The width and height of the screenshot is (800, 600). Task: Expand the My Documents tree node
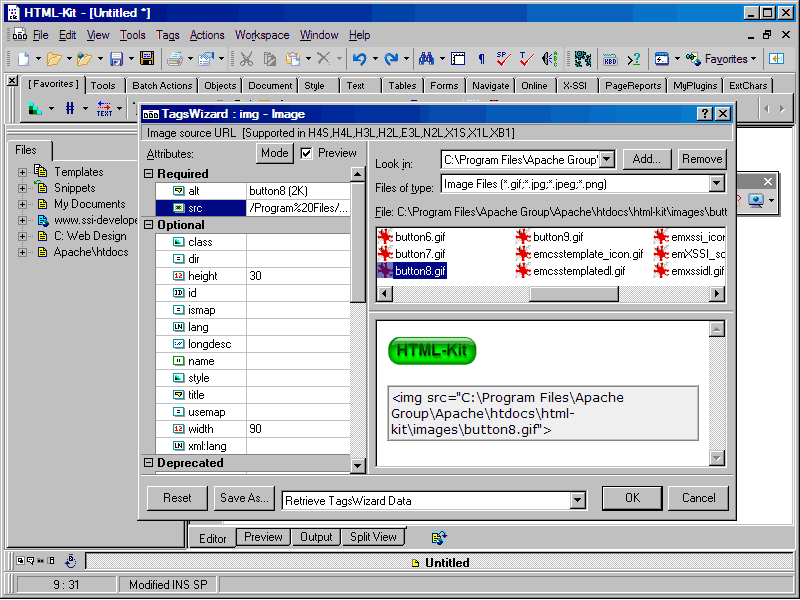click(22, 205)
